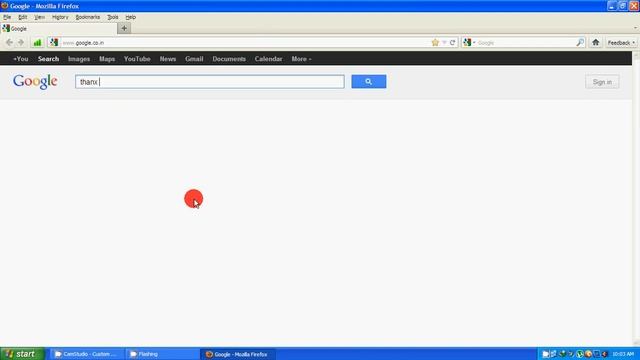This screenshot has width=640, height=360.
Task: Open the search engine selector dropdown arrow
Action: [x=474, y=42]
